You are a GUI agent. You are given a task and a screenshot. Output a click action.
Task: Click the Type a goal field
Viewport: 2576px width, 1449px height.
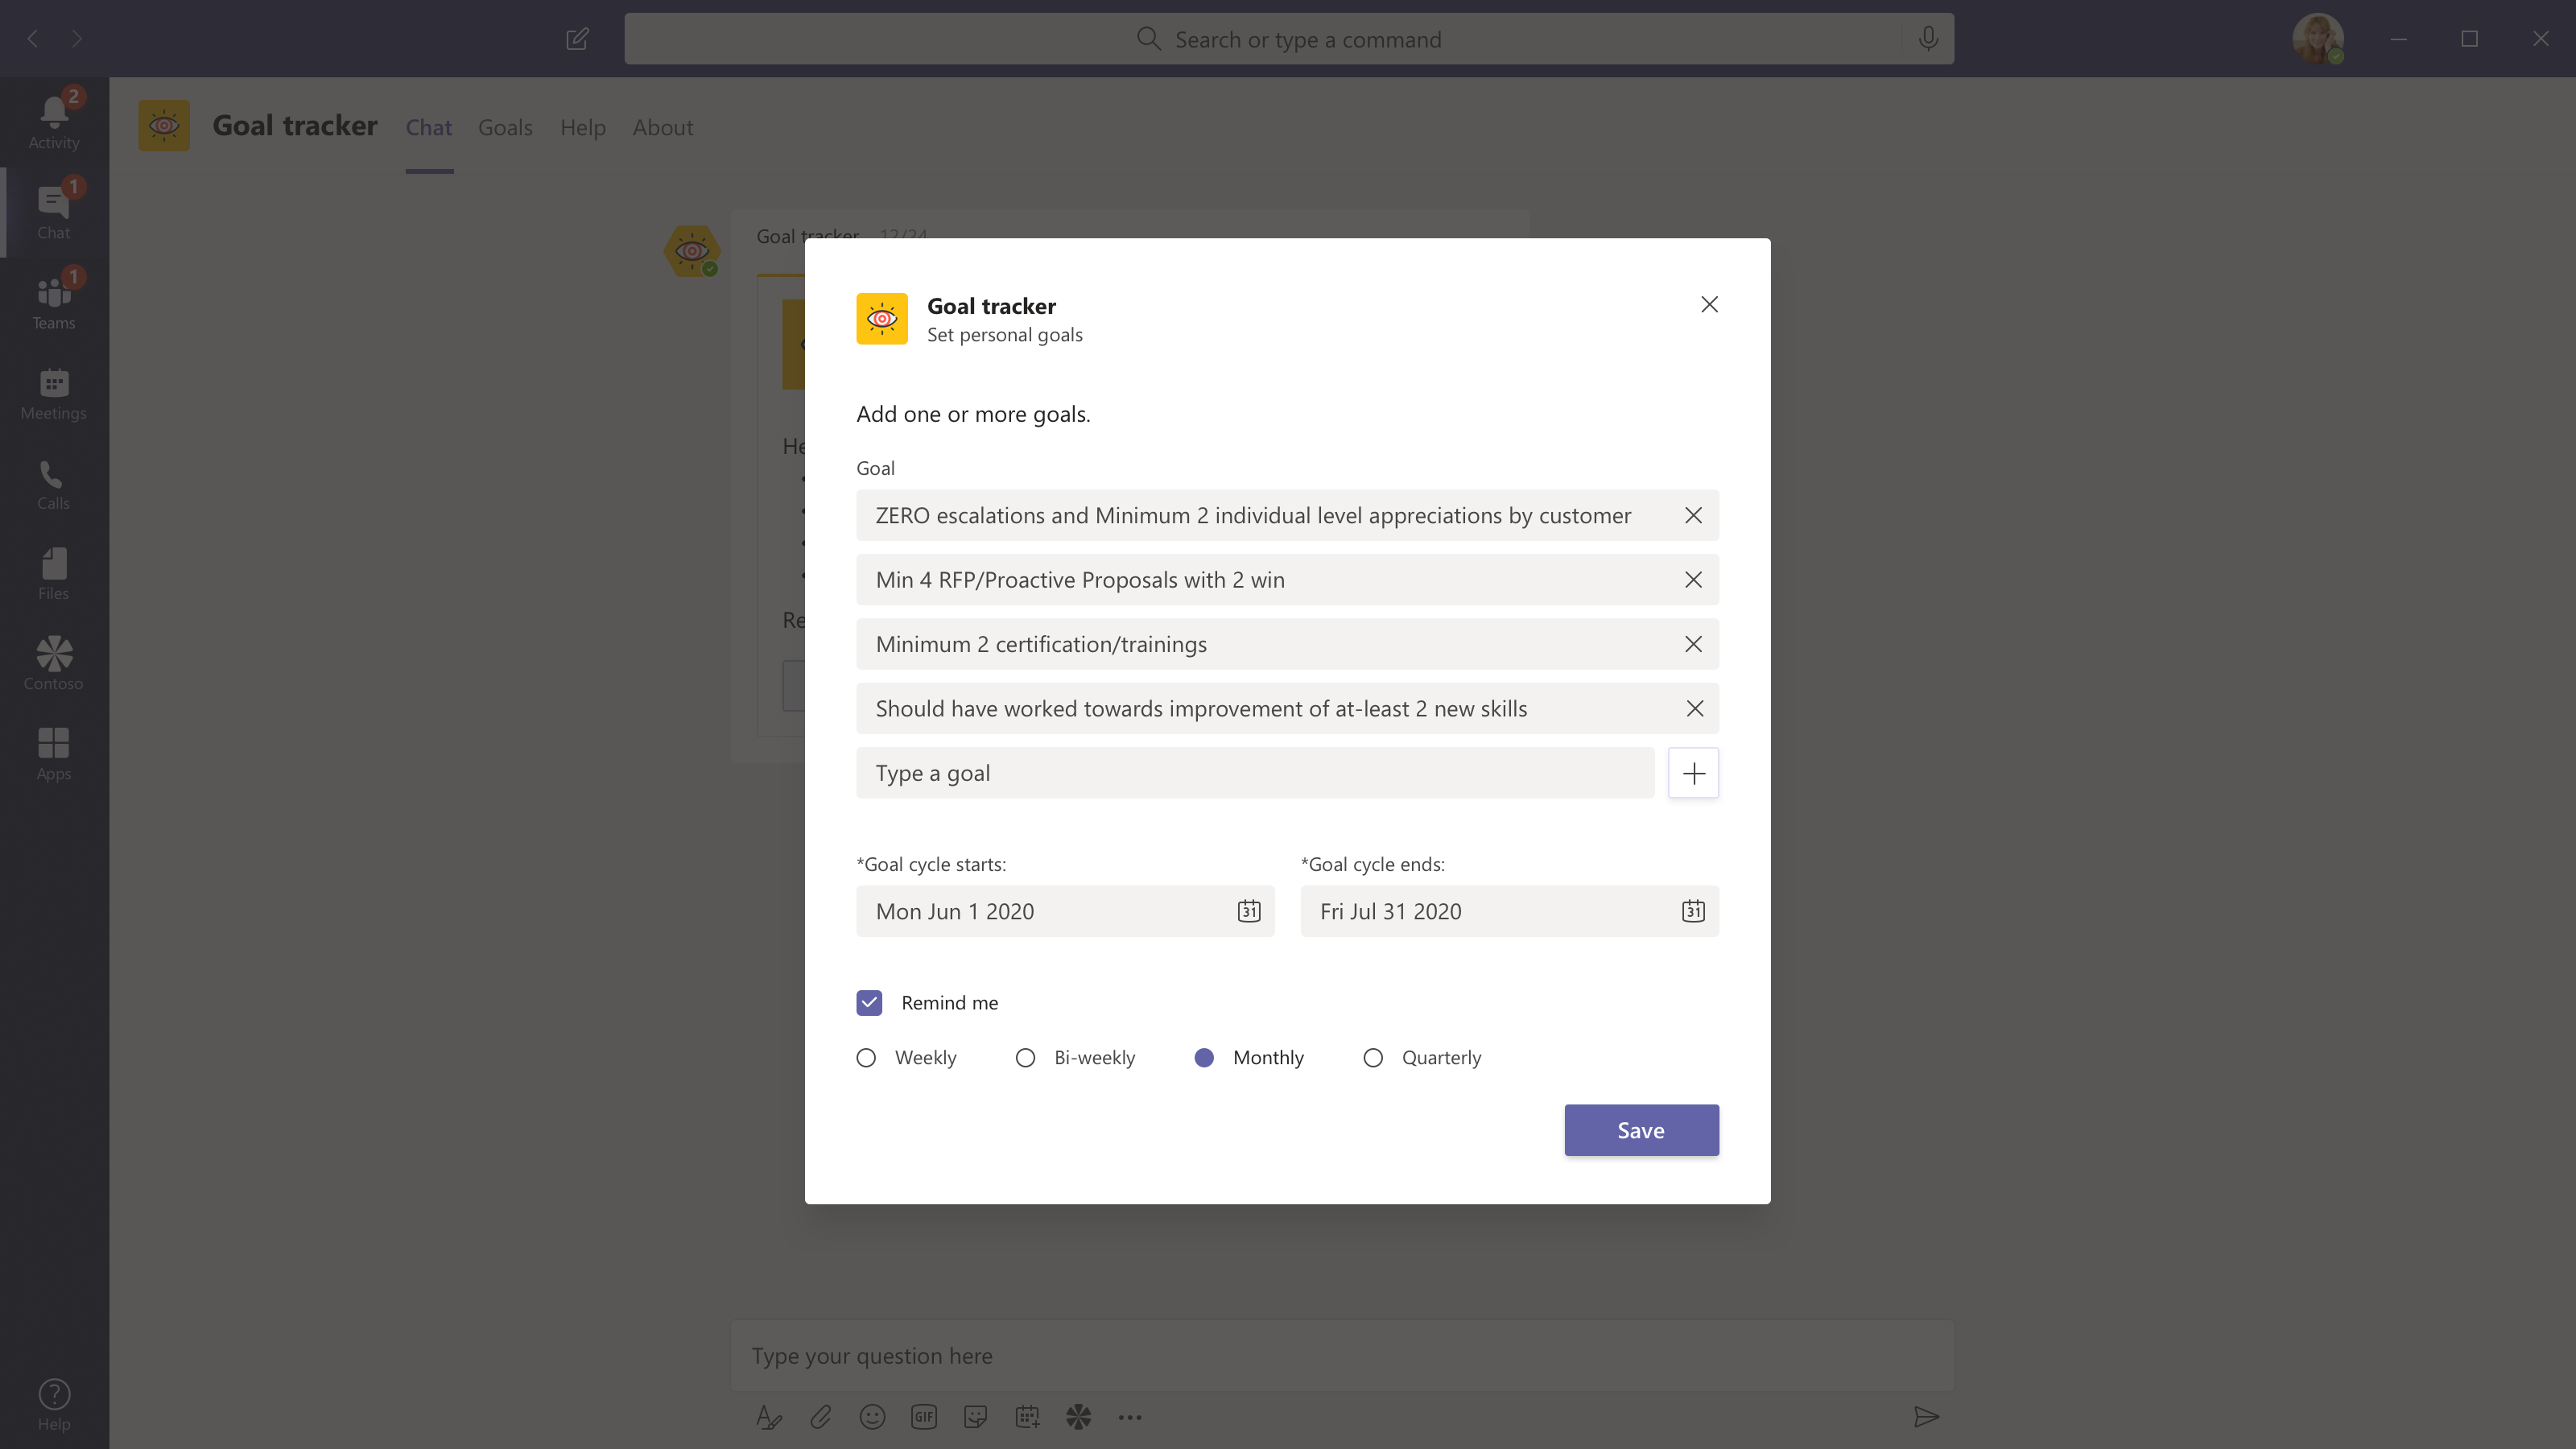point(1254,773)
